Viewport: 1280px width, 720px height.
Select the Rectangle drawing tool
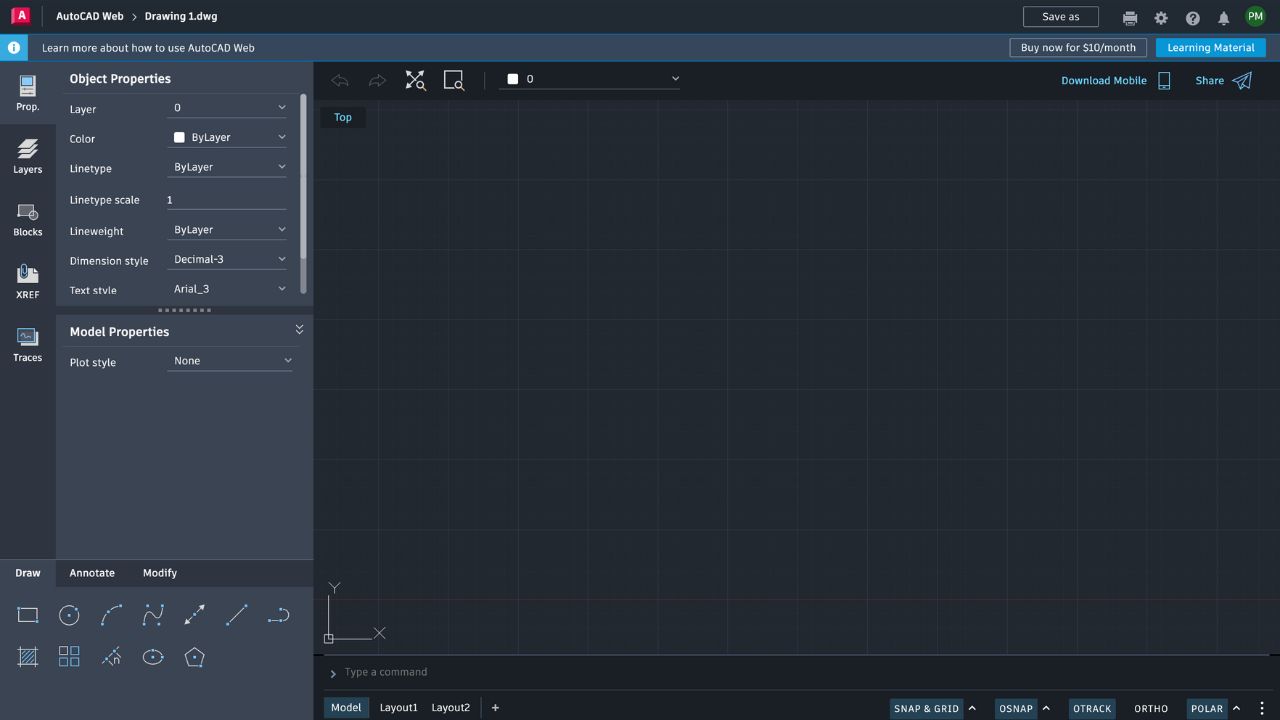pyautogui.click(x=27, y=614)
